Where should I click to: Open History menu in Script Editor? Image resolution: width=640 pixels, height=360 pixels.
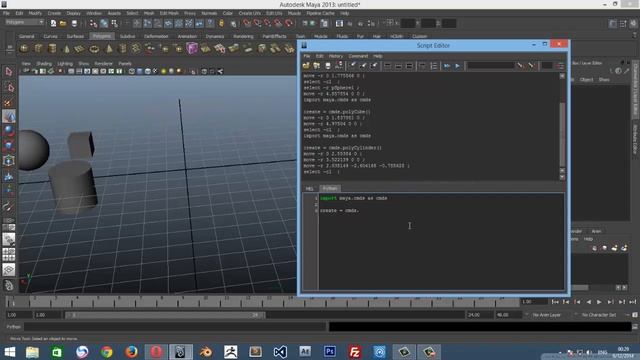336,56
